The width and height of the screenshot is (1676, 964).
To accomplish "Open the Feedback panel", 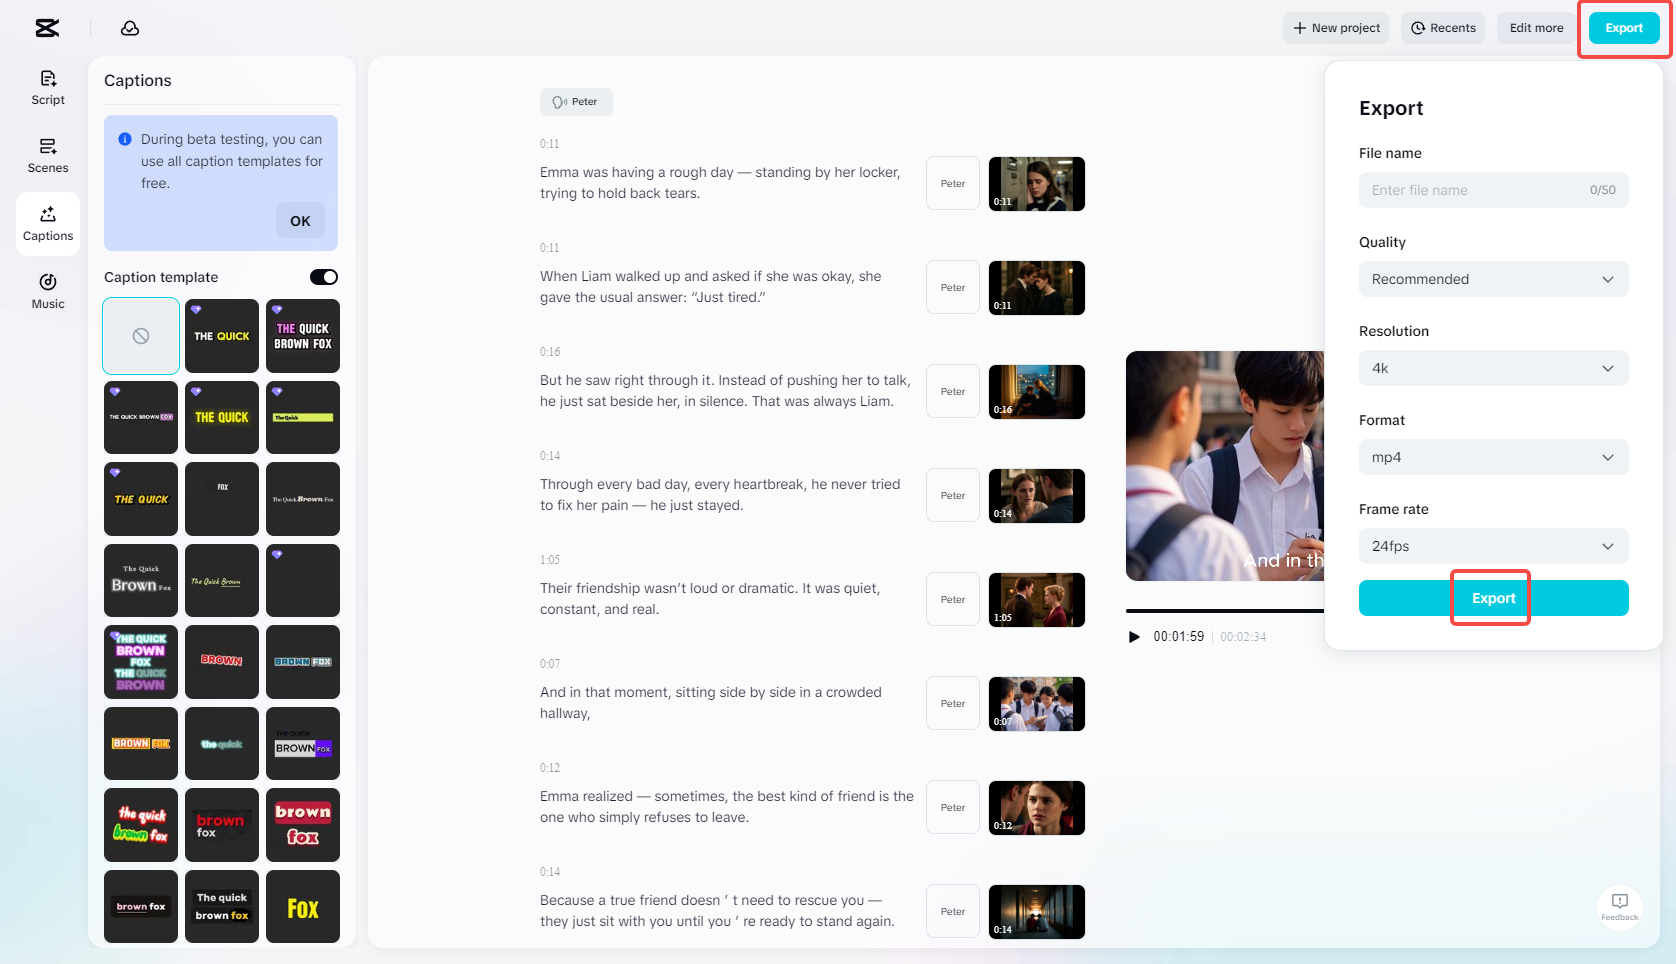I will 1619,907.
